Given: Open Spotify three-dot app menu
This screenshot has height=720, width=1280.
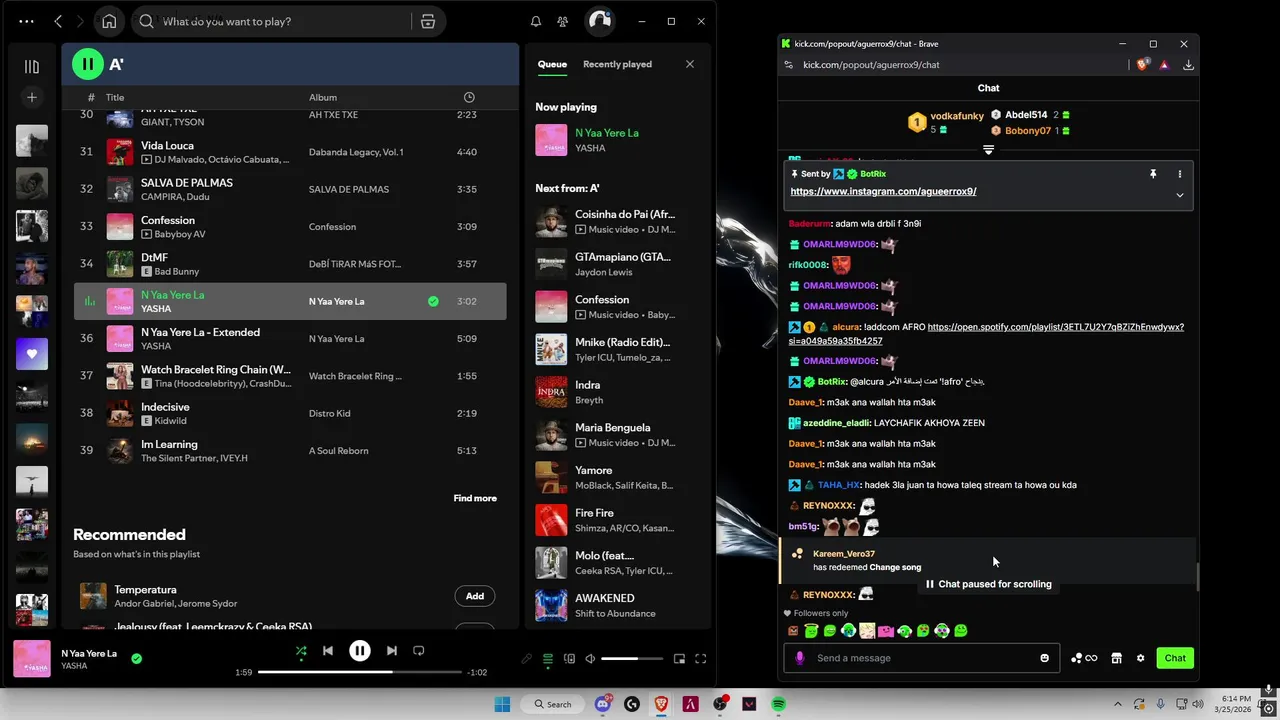Looking at the screenshot, I should pyautogui.click(x=26, y=21).
